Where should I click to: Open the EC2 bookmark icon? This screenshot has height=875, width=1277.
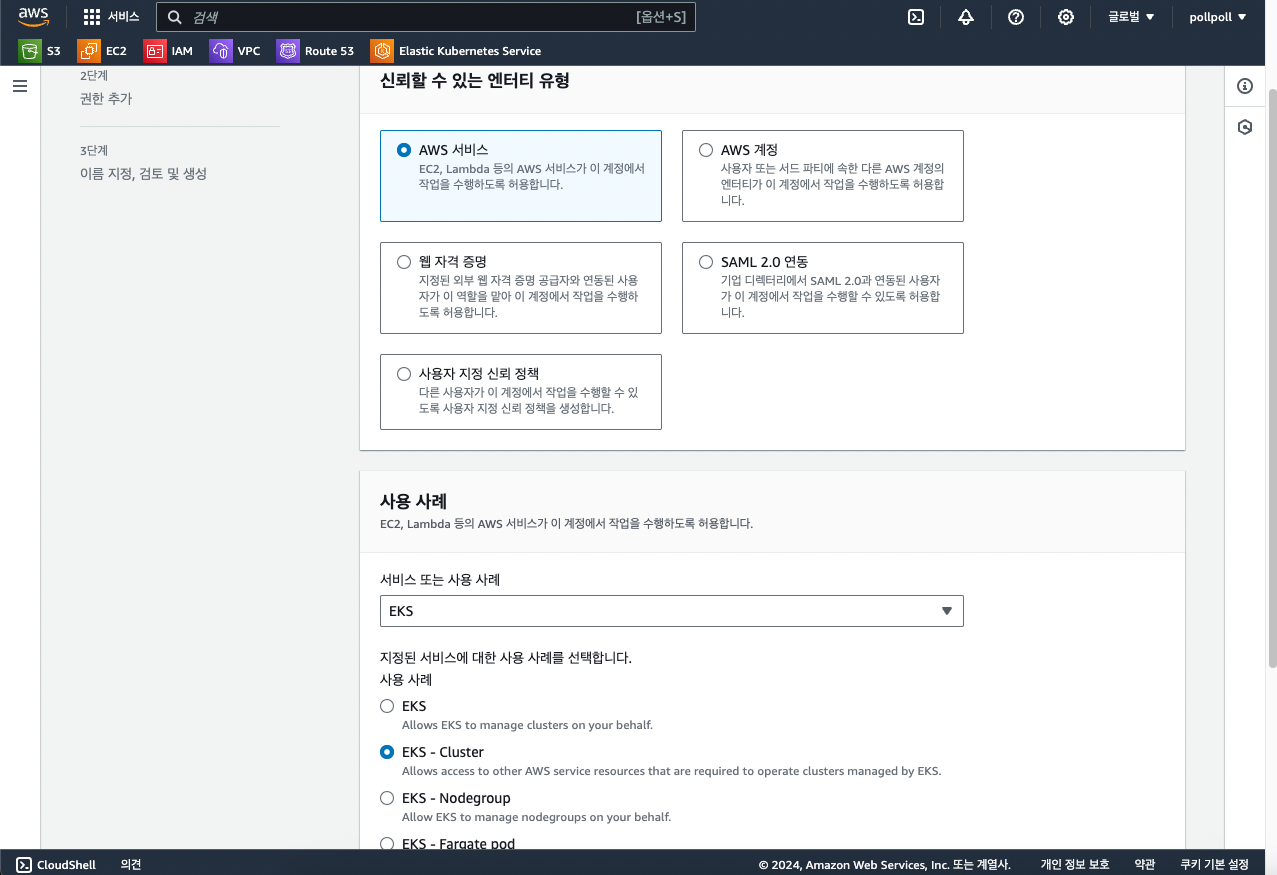point(89,51)
